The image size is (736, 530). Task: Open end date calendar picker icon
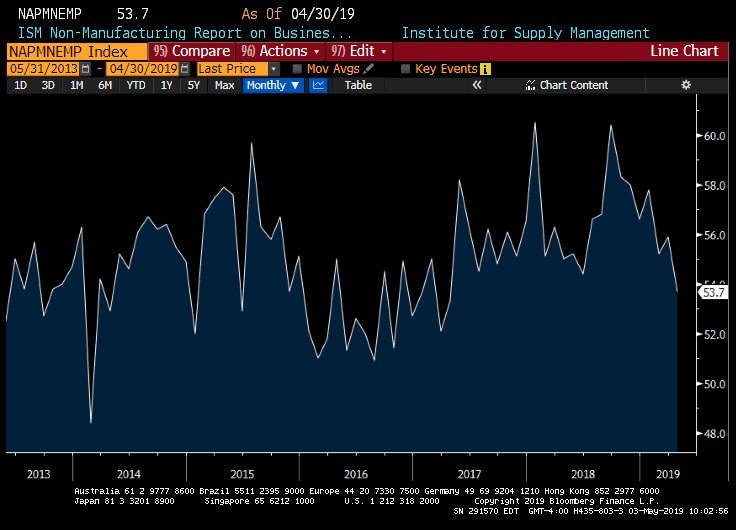pyautogui.click(x=185, y=69)
